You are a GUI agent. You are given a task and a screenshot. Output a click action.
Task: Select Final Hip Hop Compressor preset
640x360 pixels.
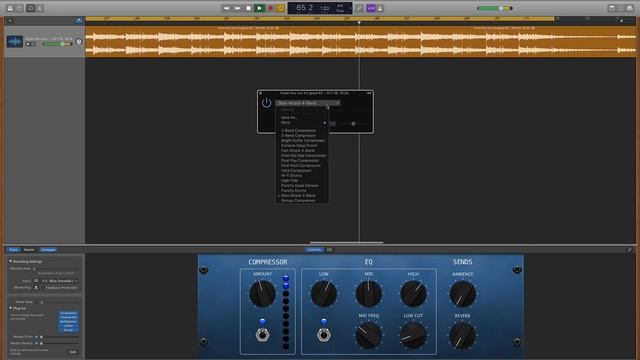click(x=302, y=156)
